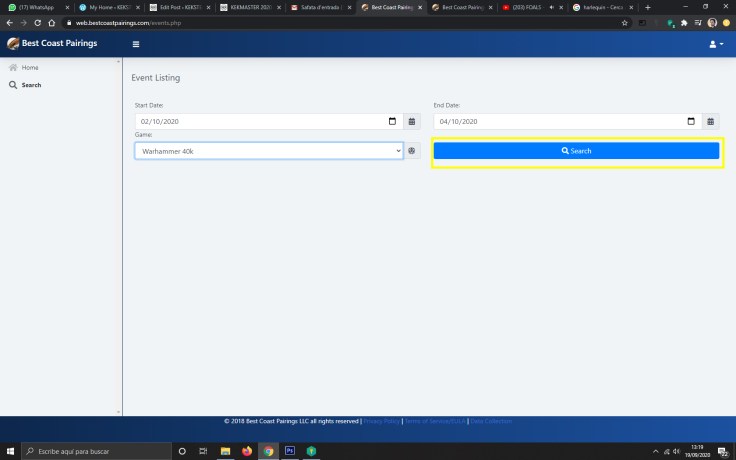Click calendar button beside End Date field
The width and height of the screenshot is (736, 460).
point(711,121)
